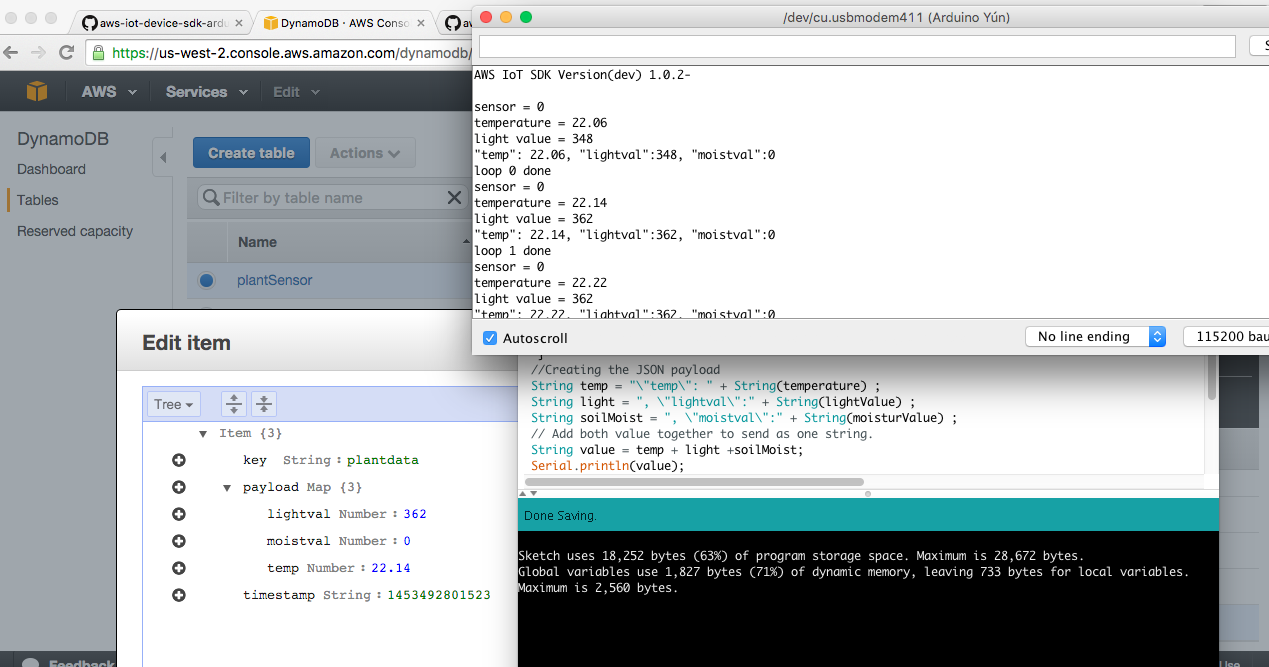Click the plus icon beside lightval row
Viewport: 1269px width, 667px height.
click(179, 514)
